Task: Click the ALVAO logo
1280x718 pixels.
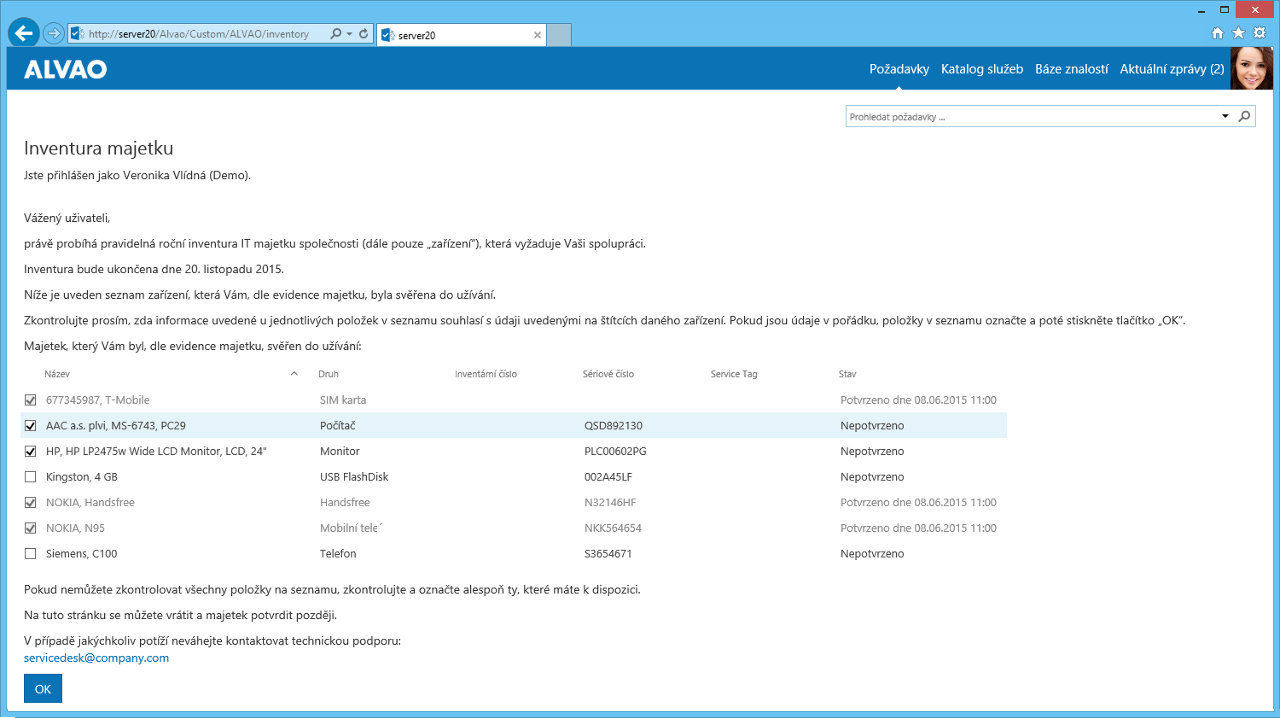Action: 65,70
